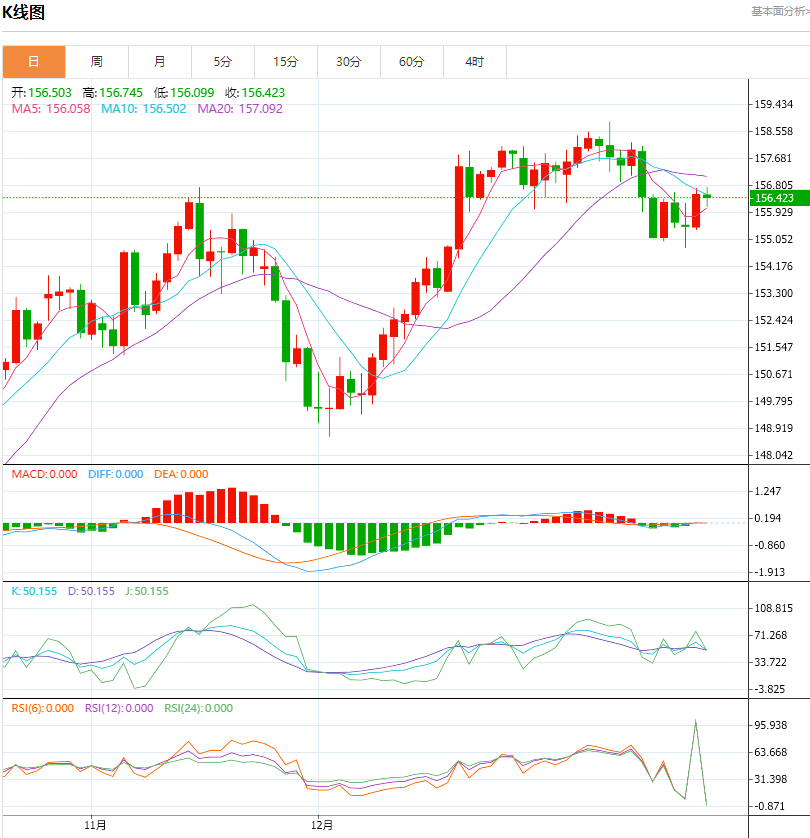Open the 基本面分析 link
This screenshot has width=810, height=838.
coord(779,12)
